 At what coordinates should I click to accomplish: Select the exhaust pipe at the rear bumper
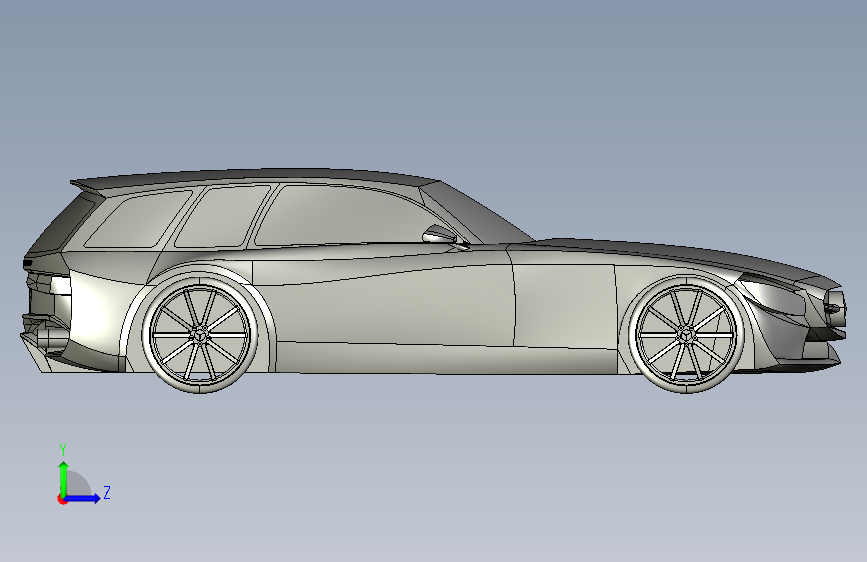coord(53,336)
